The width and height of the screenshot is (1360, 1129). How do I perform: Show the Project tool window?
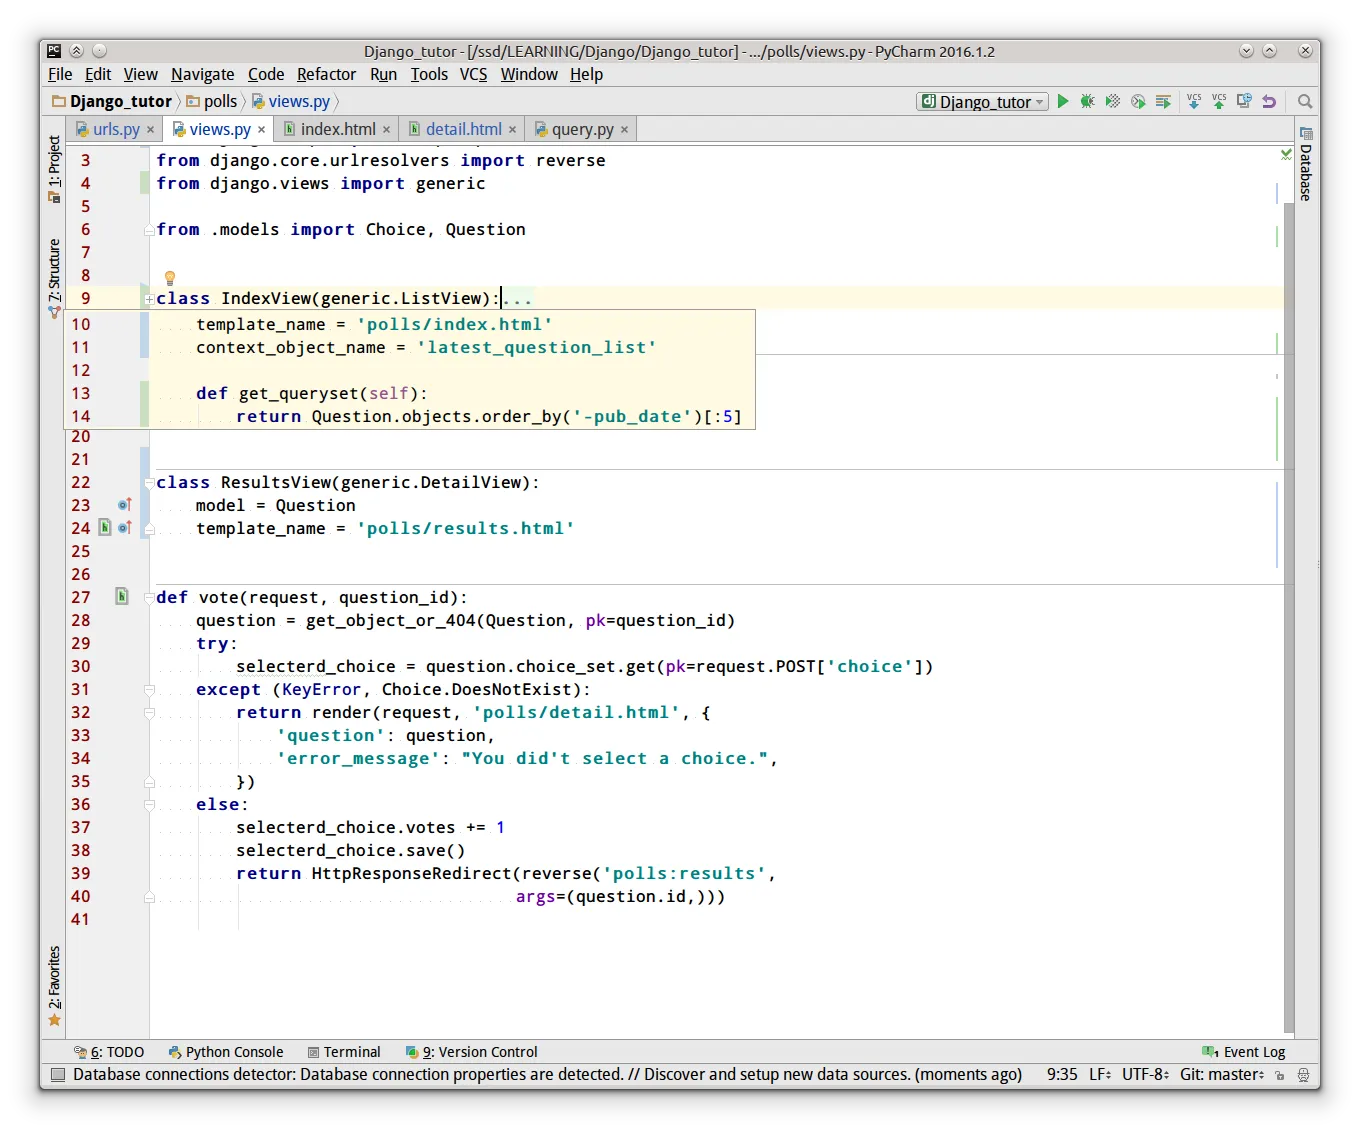pyautogui.click(x=55, y=169)
